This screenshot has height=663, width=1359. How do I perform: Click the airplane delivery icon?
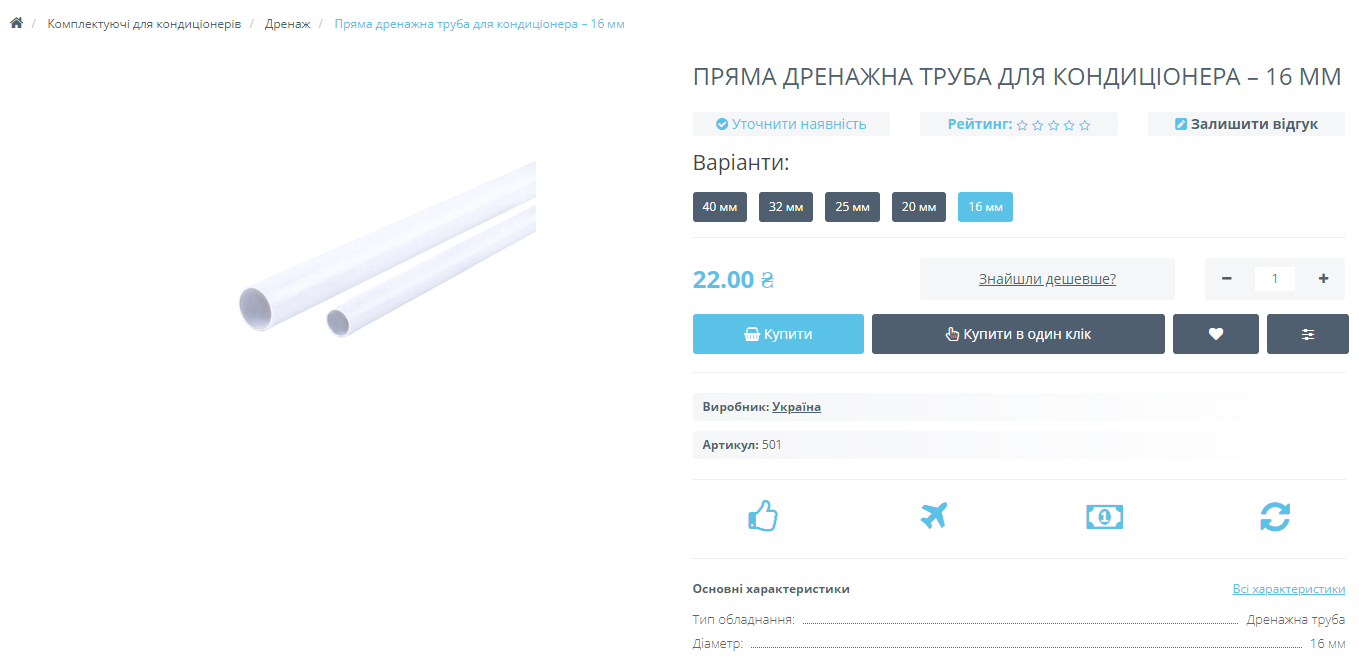pyautogui.click(x=933, y=516)
